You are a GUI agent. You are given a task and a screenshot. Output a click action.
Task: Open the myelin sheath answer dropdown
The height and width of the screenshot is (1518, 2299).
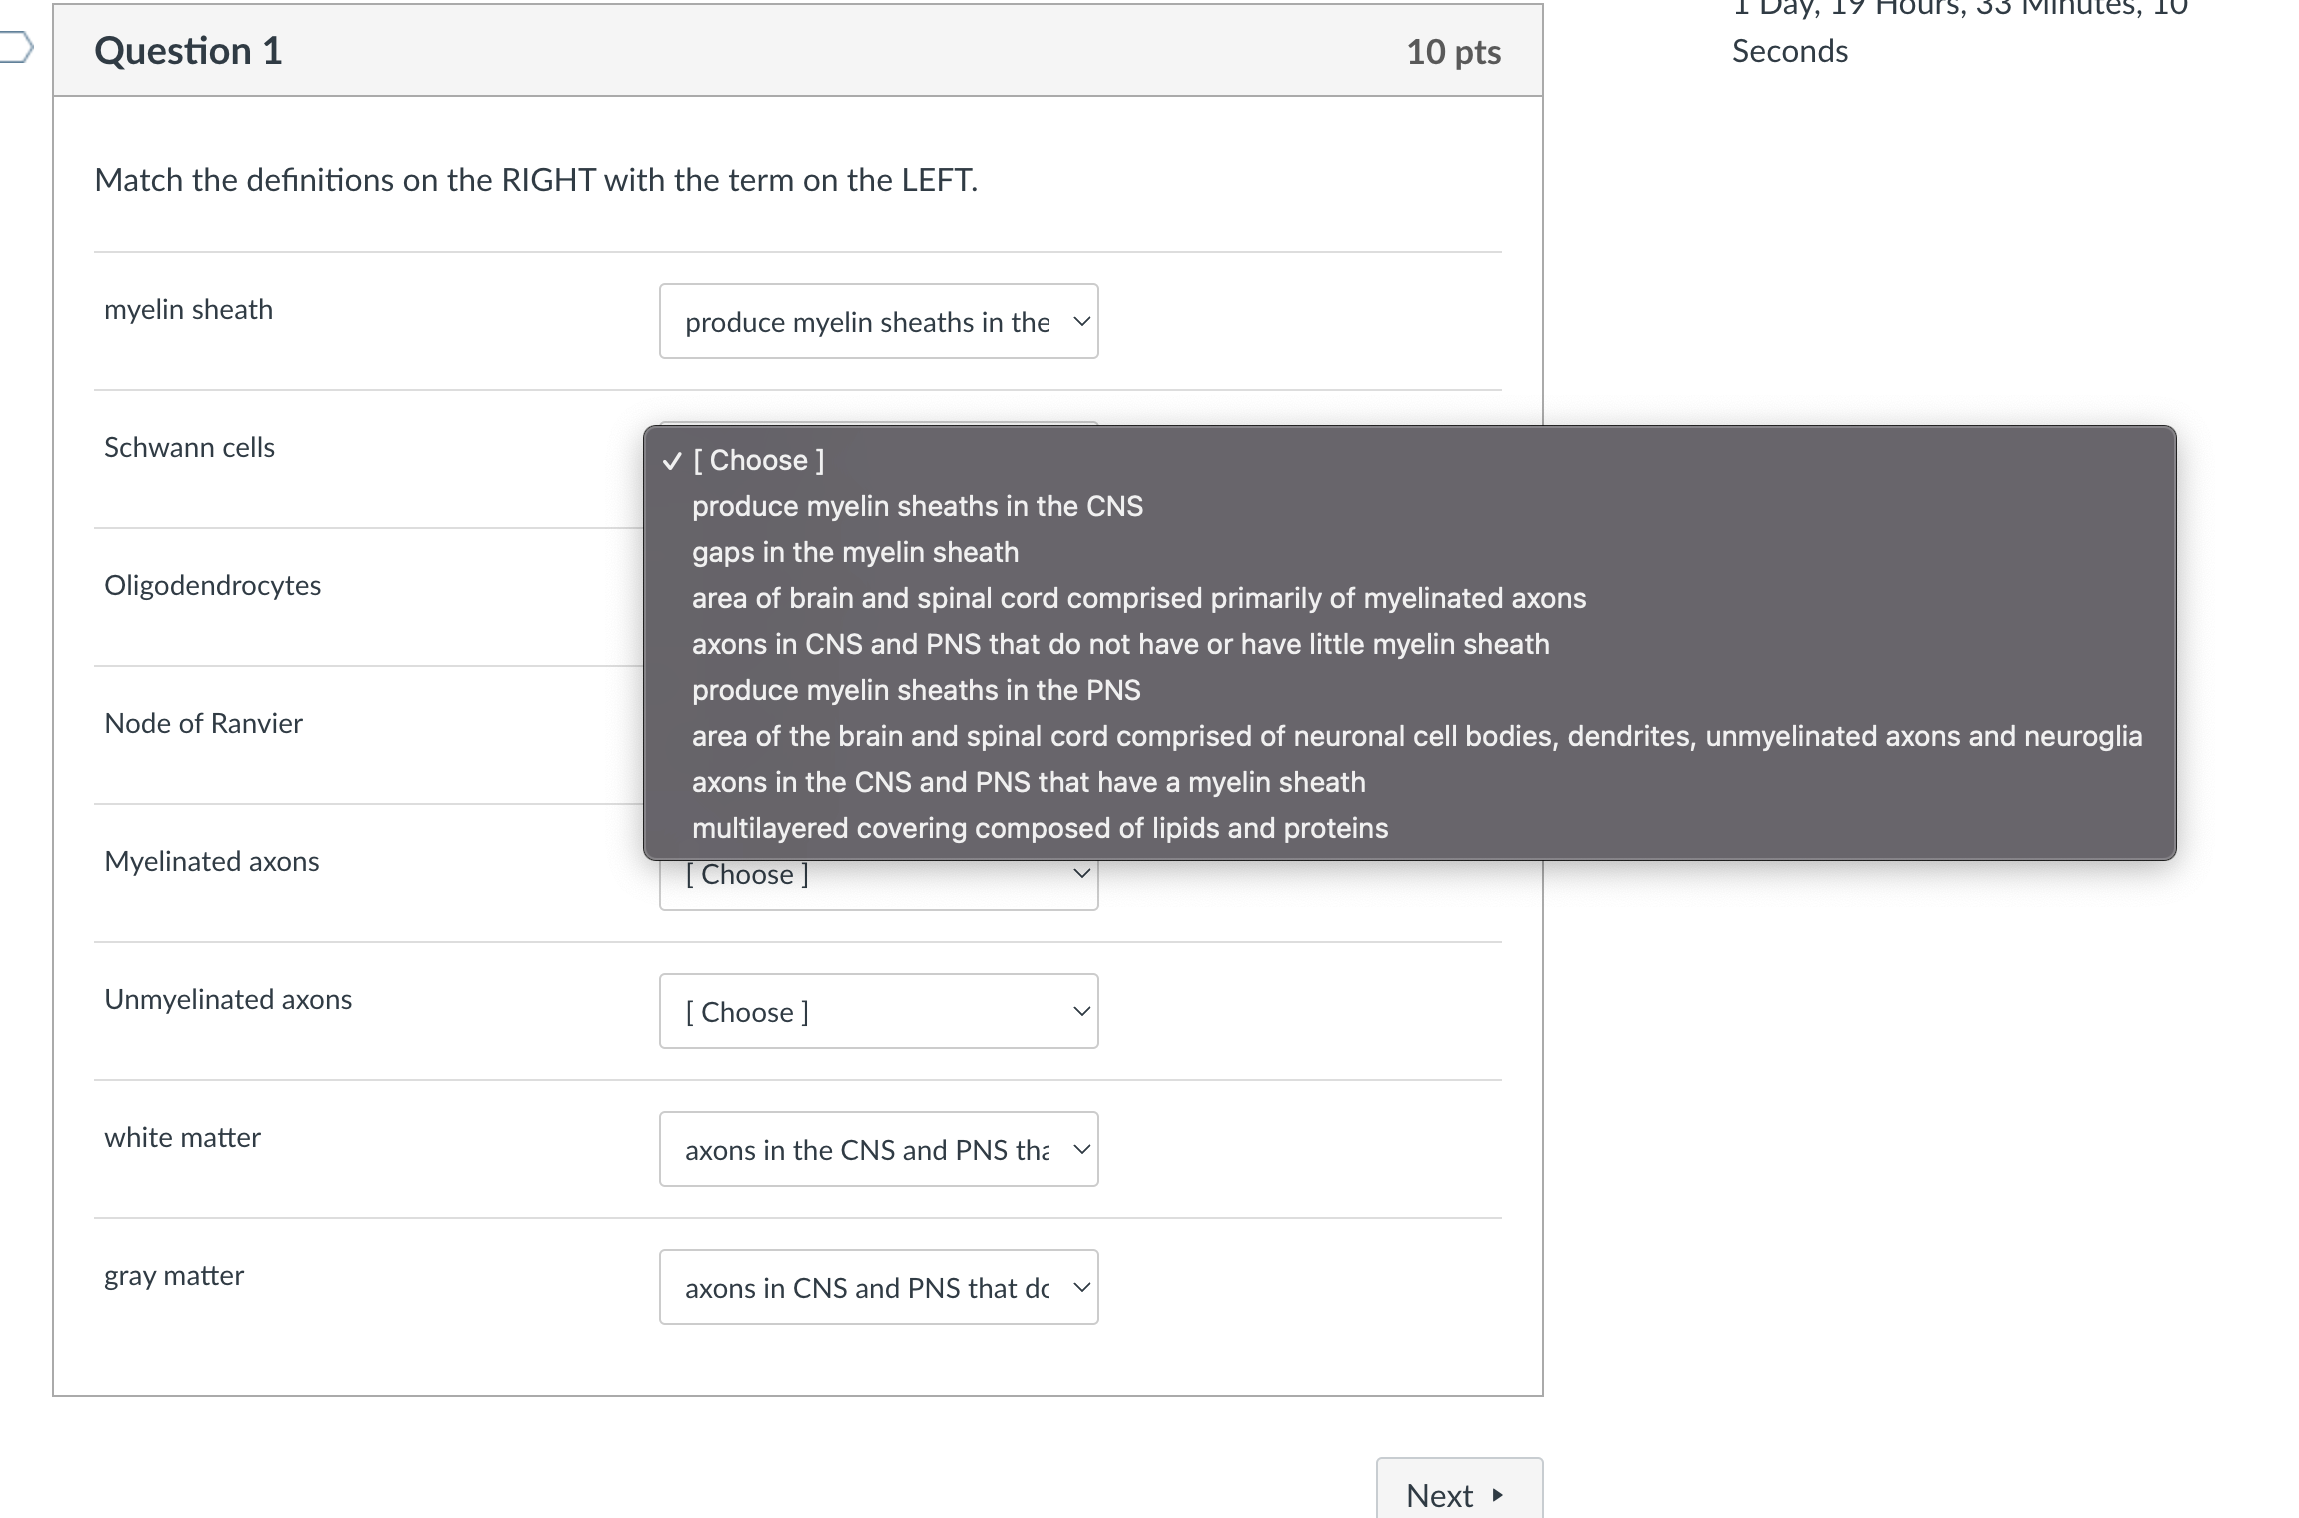[x=878, y=321]
